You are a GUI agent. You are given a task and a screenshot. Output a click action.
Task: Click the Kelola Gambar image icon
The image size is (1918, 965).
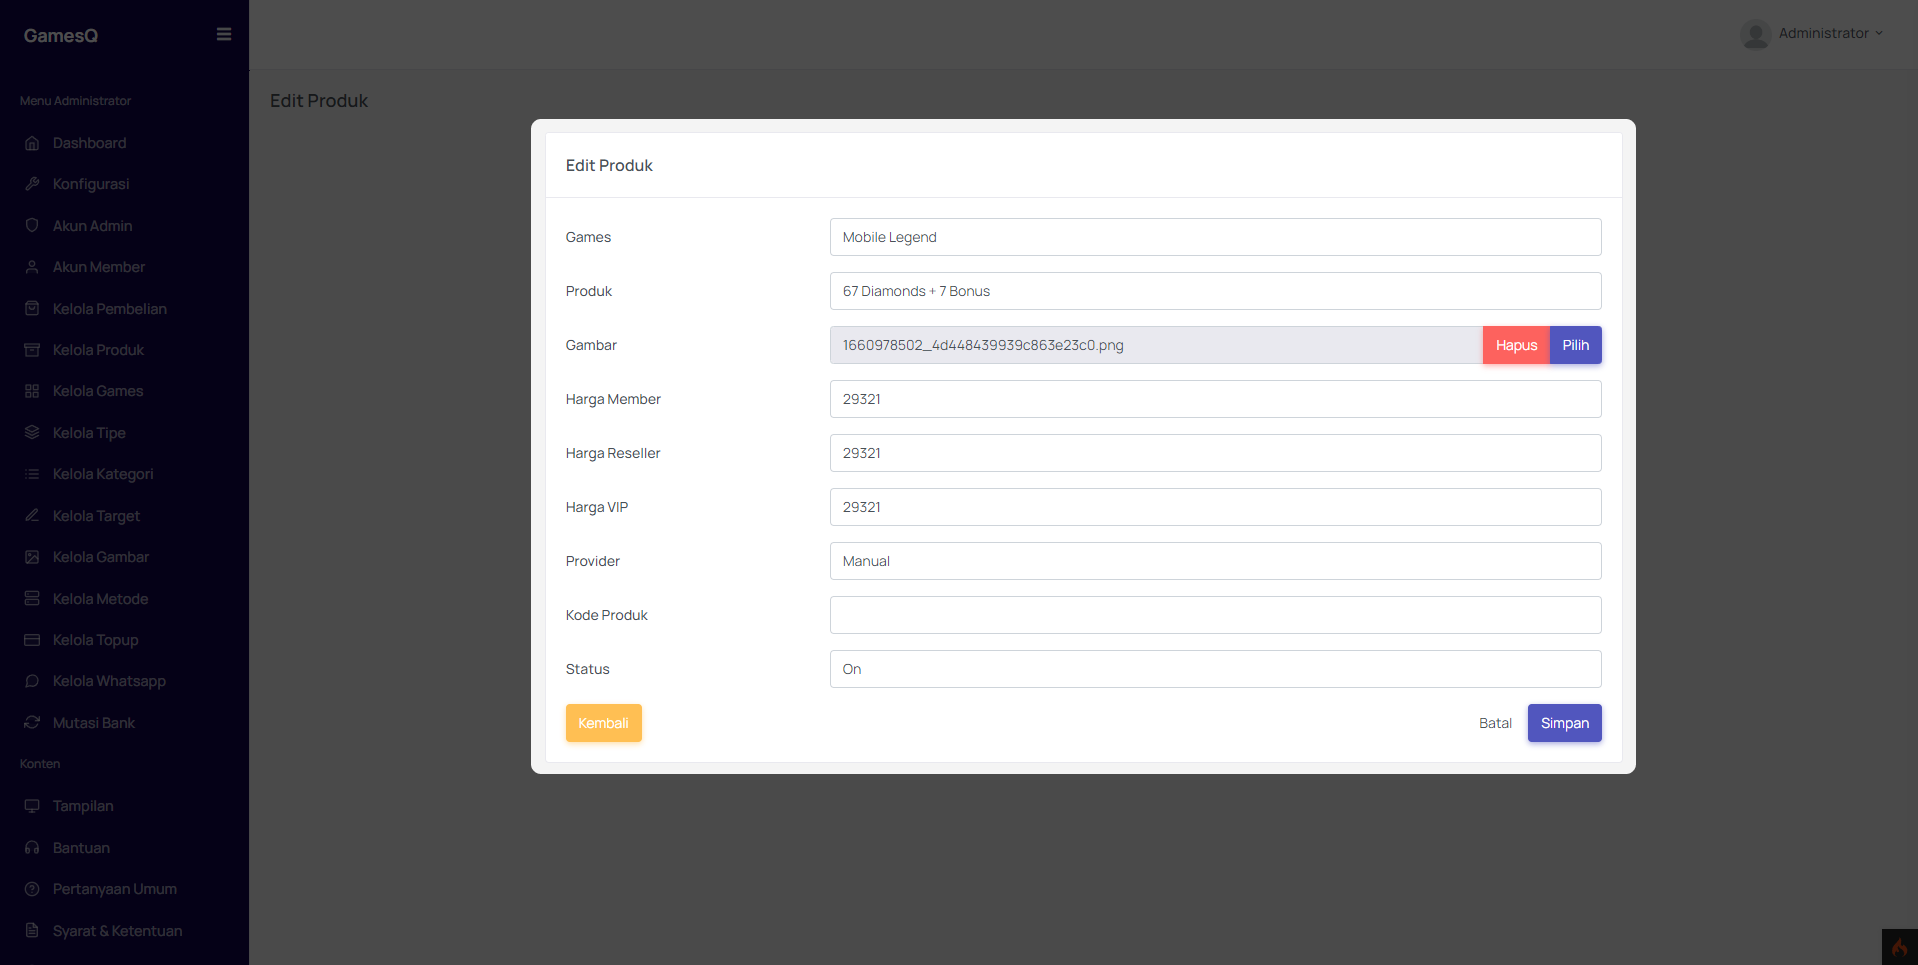point(32,557)
